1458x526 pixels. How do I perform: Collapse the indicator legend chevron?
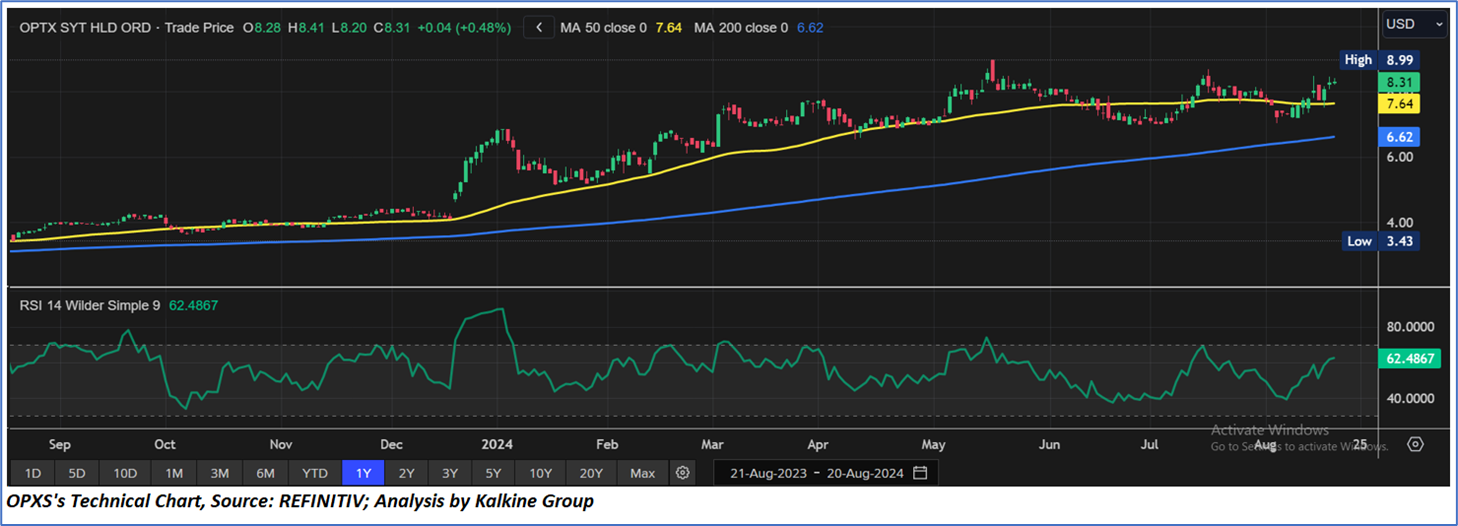[x=539, y=28]
